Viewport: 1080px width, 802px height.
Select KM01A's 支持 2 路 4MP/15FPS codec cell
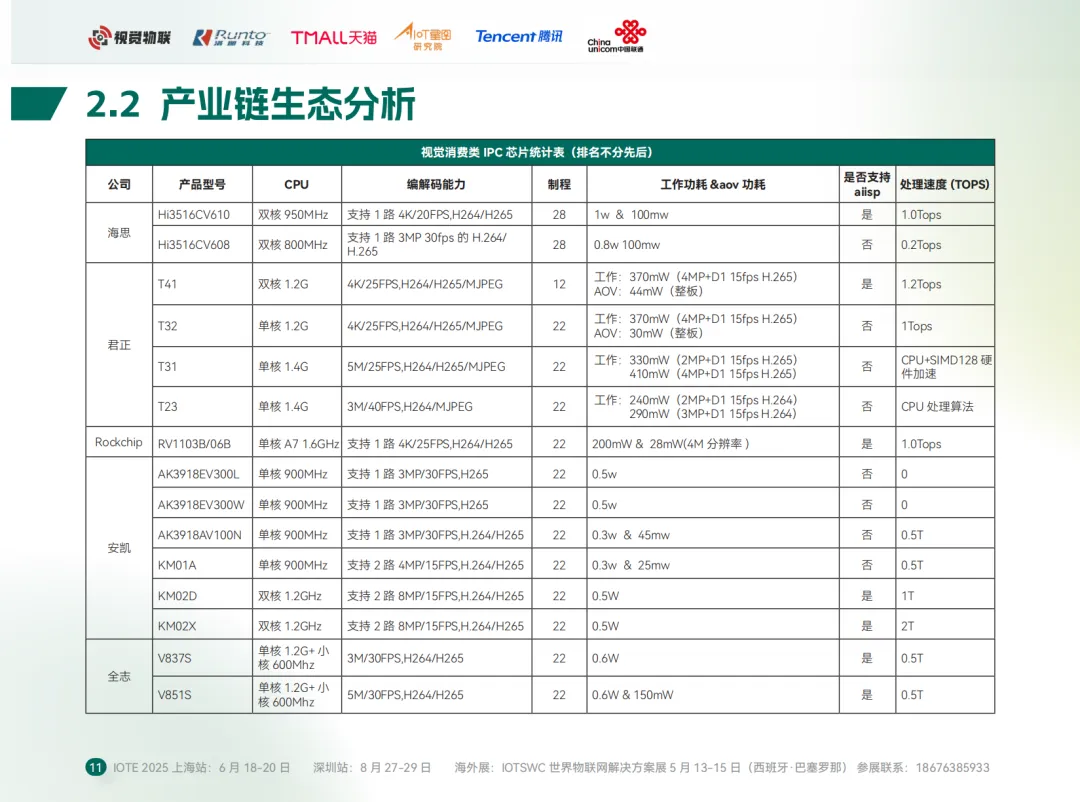point(436,565)
